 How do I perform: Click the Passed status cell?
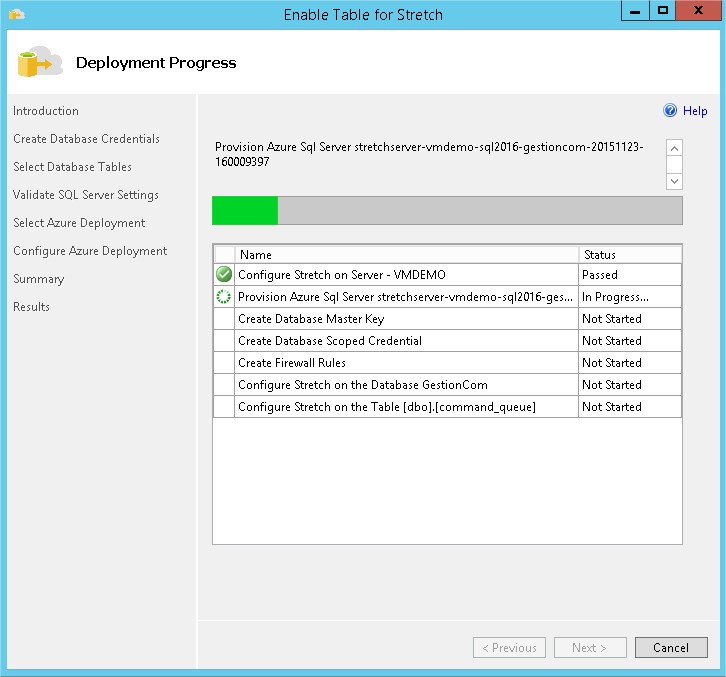630,275
